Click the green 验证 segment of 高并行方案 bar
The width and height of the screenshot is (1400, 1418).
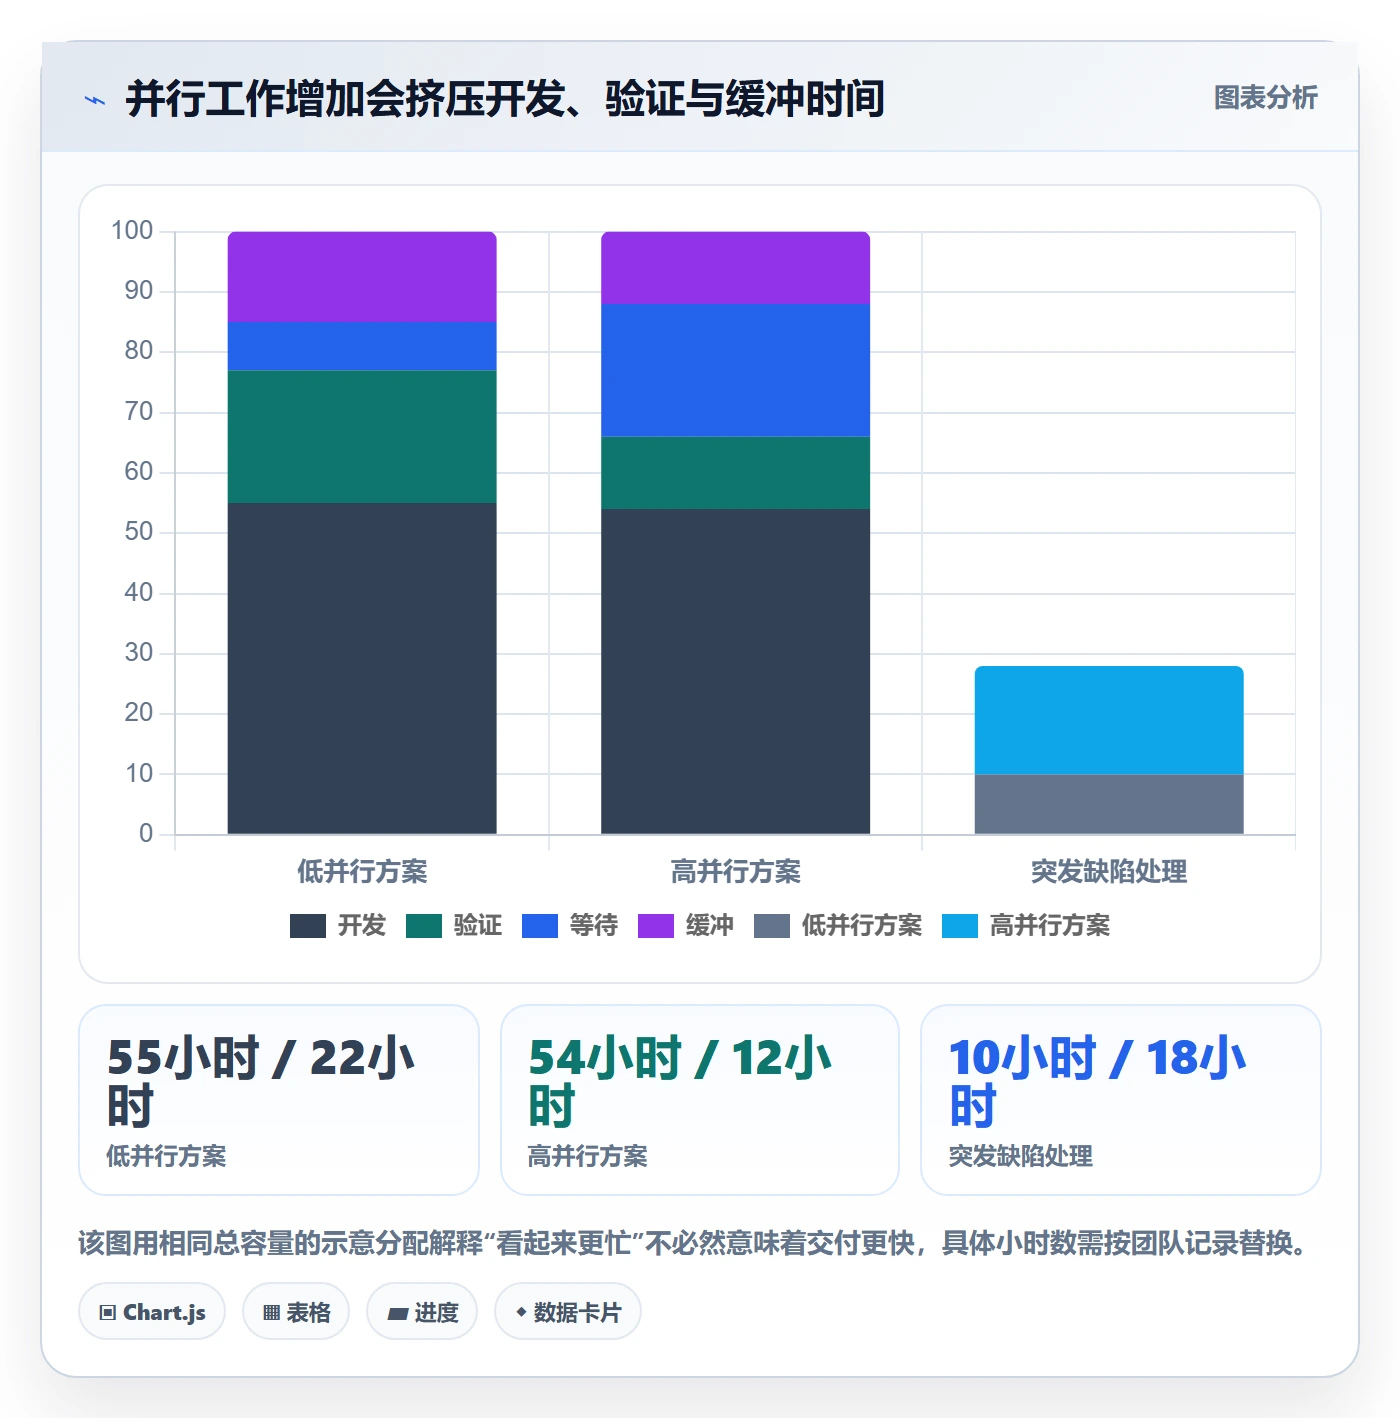pyautogui.click(x=735, y=473)
